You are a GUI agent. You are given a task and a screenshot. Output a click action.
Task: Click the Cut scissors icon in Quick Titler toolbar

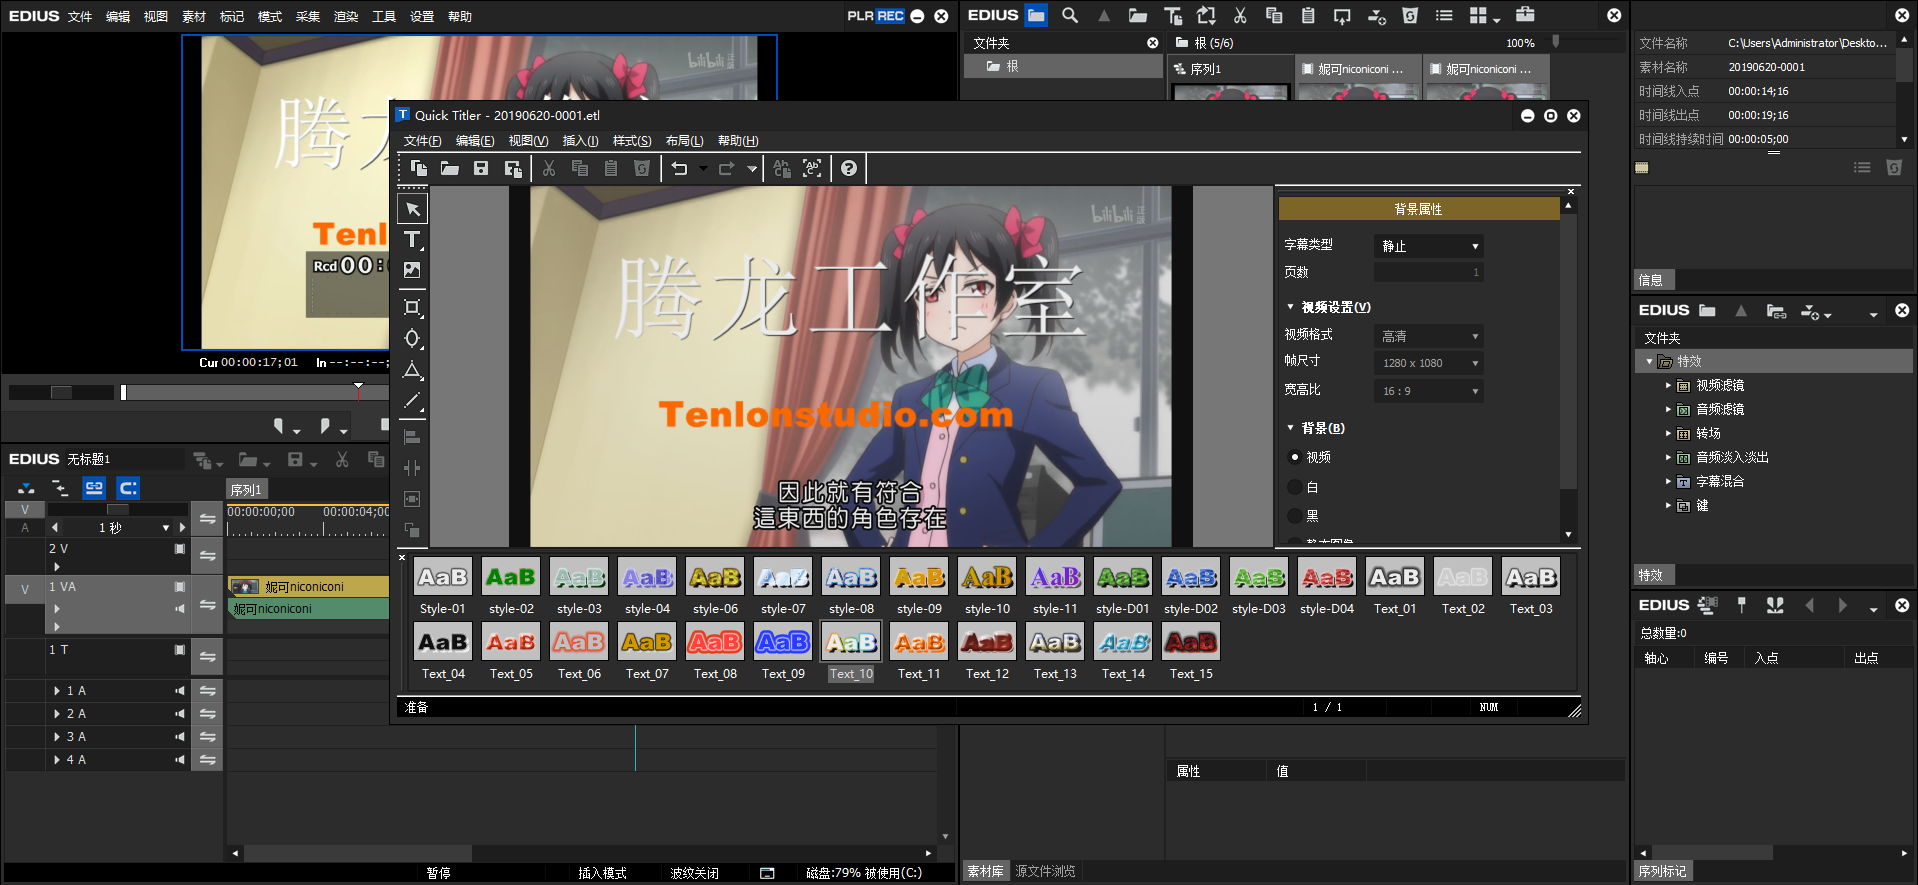549,168
